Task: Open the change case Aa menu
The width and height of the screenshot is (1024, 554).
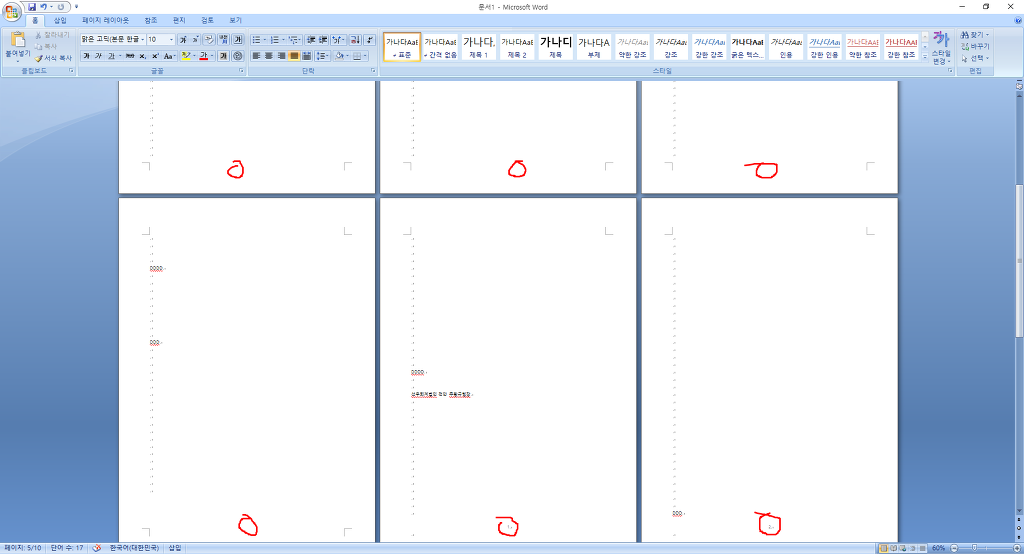Action: [x=168, y=56]
